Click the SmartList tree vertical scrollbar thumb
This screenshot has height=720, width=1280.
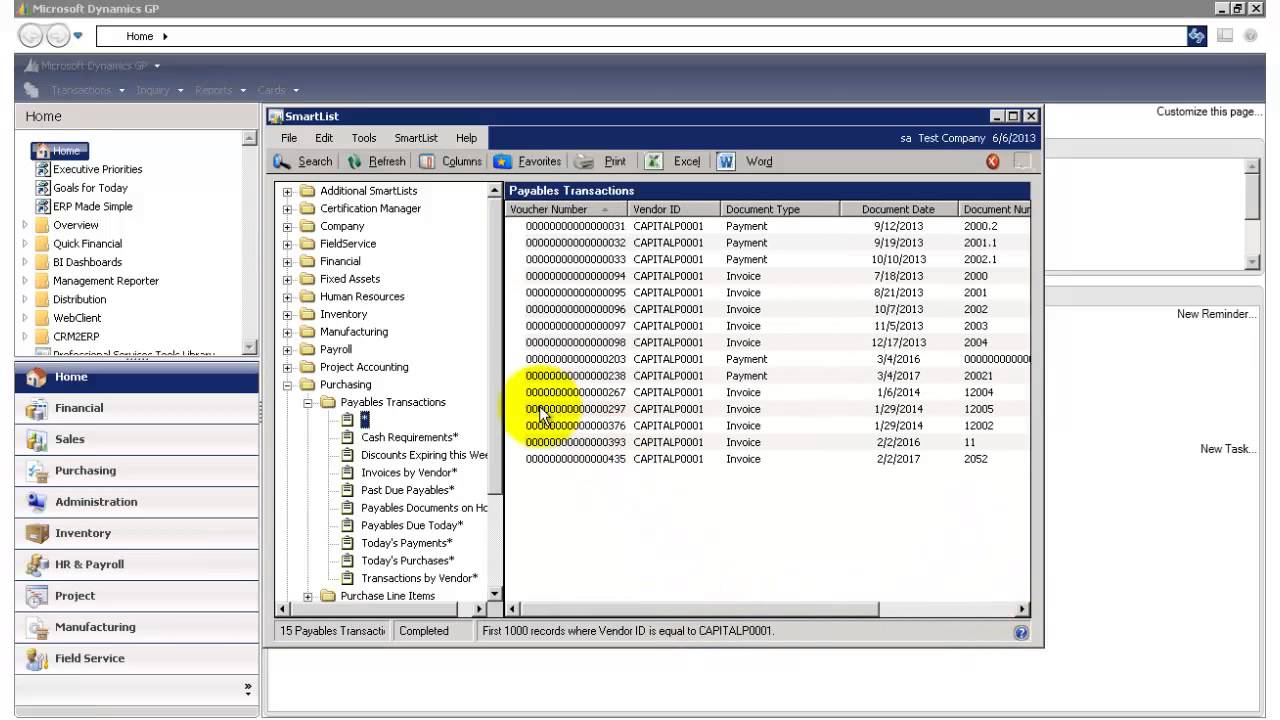tap(495, 345)
